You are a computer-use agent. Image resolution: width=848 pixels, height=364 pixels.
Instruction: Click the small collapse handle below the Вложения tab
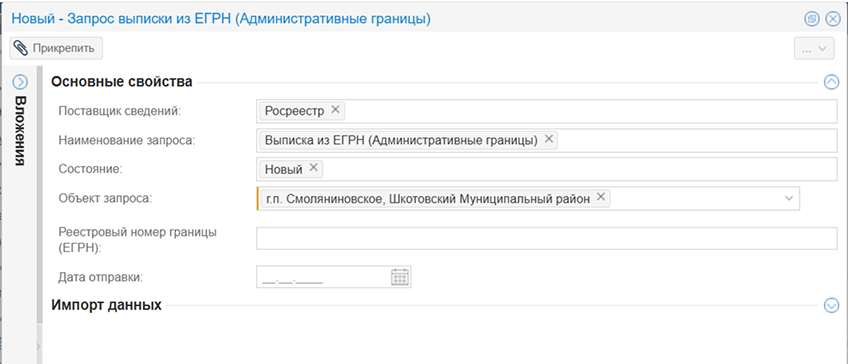(x=39, y=346)
